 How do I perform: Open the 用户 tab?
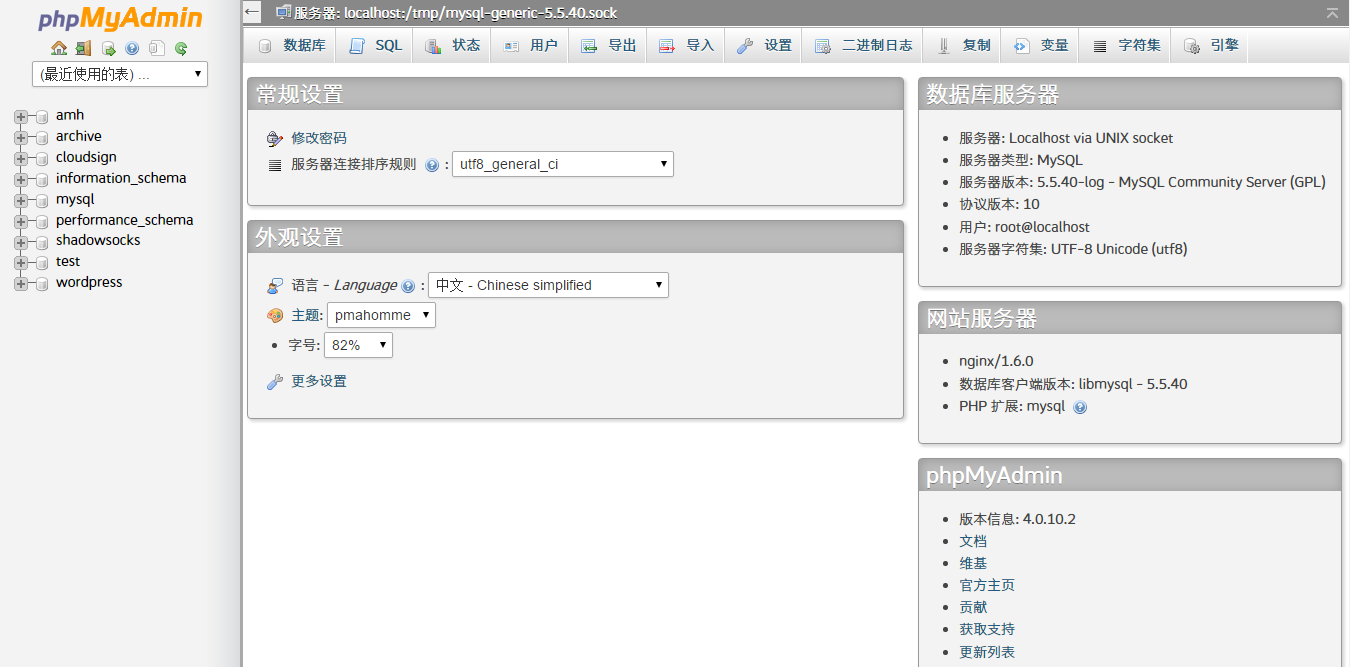(x=530, y=45)
